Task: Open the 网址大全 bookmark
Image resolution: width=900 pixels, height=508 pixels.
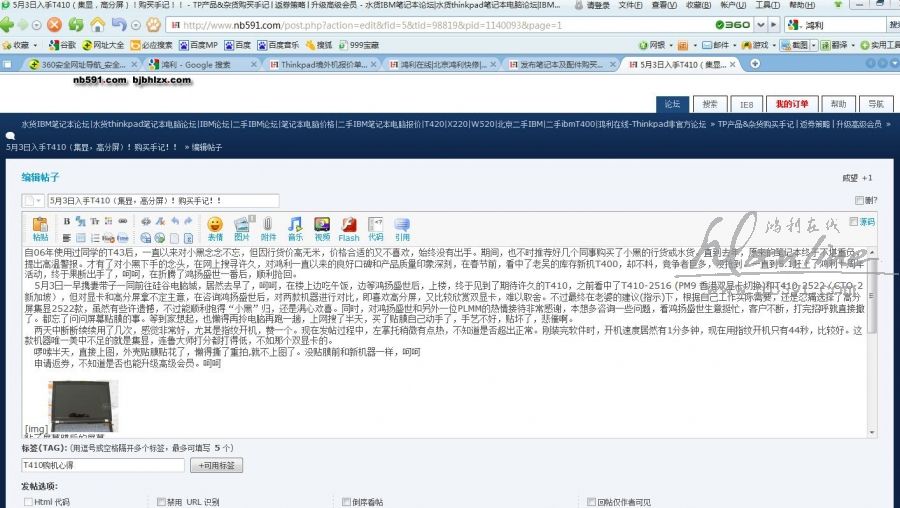Action: pos(103,45)
